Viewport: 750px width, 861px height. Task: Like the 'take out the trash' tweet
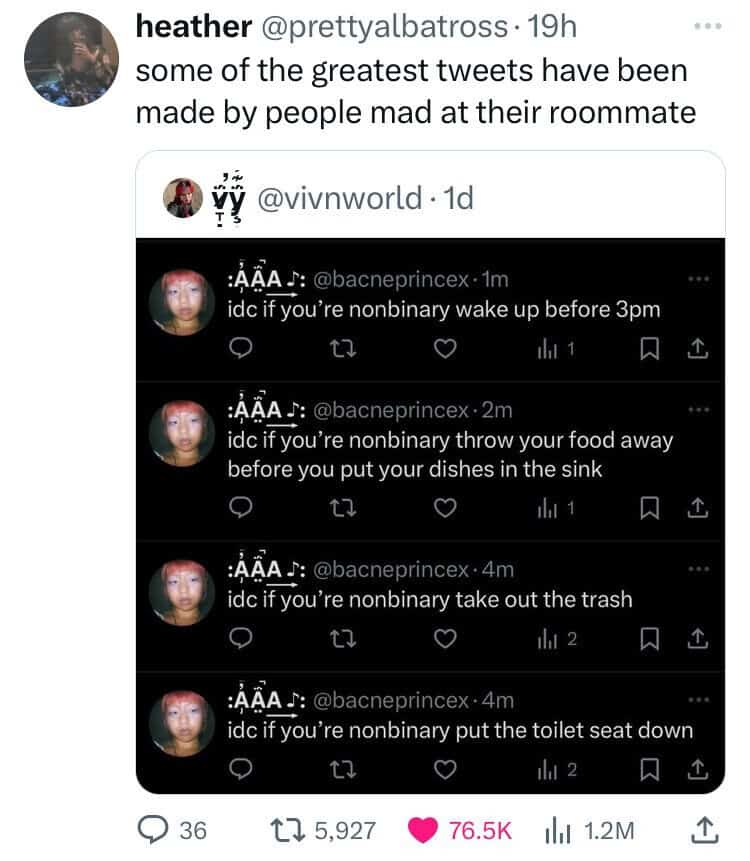445,639
